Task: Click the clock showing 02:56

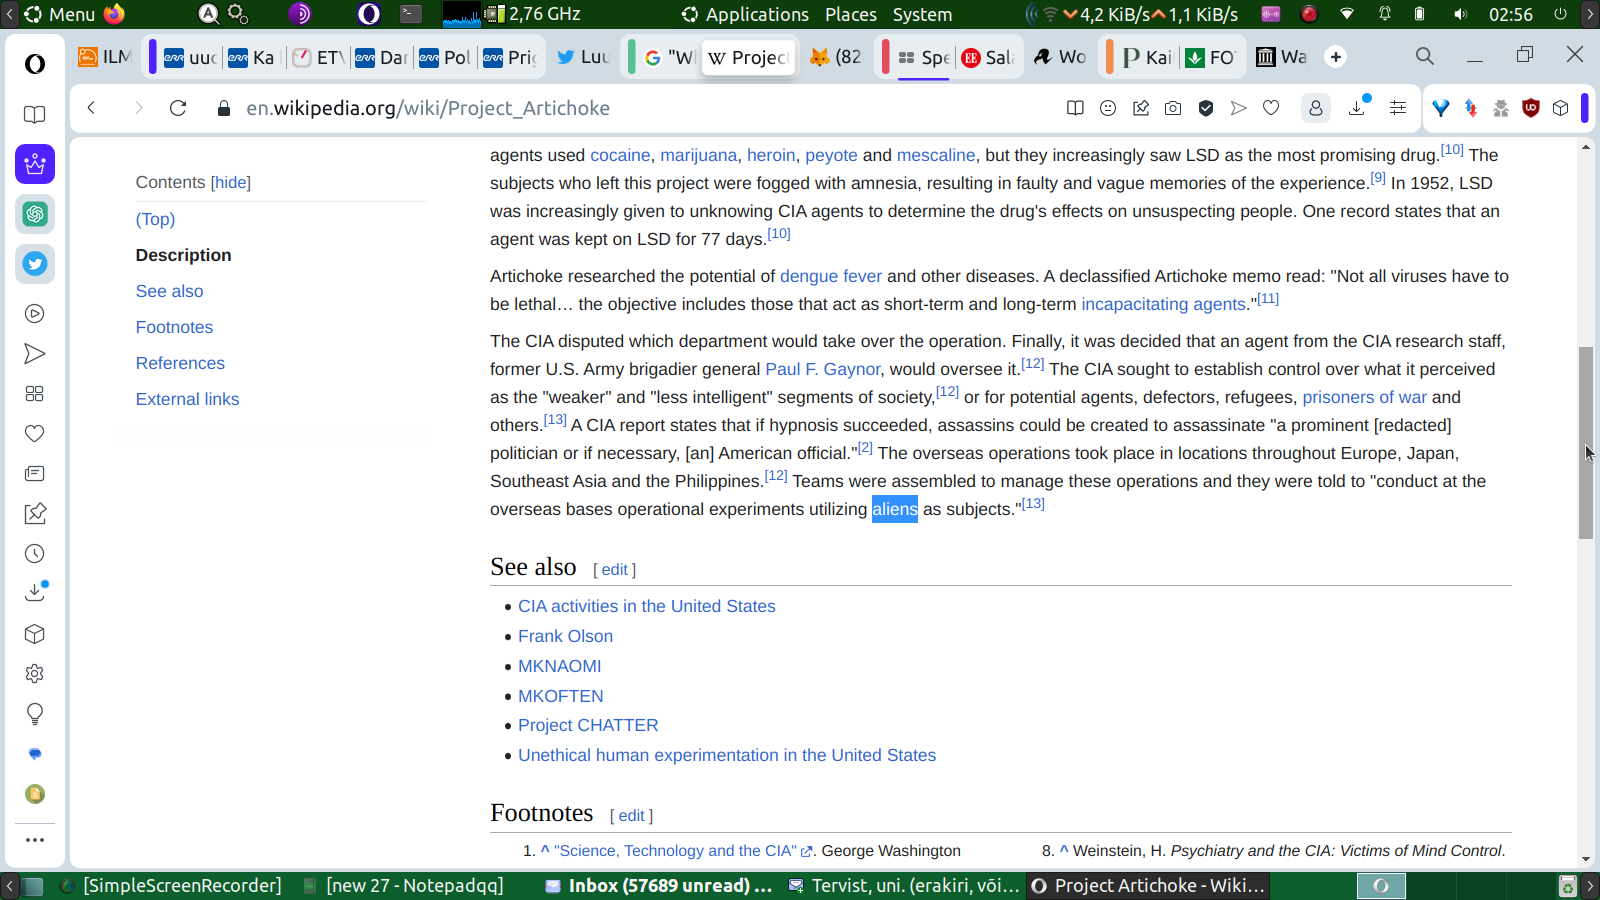Action: (1510, 14)
